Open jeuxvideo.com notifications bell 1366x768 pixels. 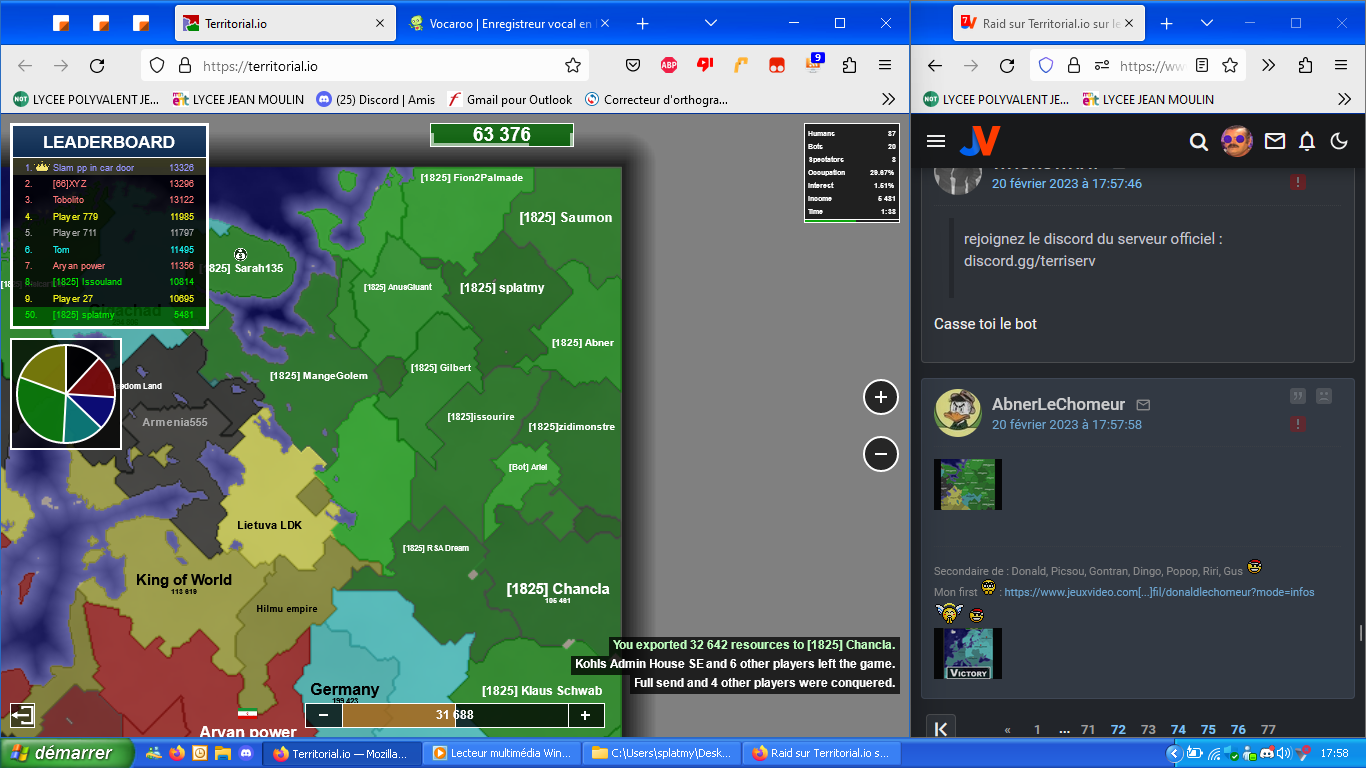pyautogui.click(x=1306, y=142)
